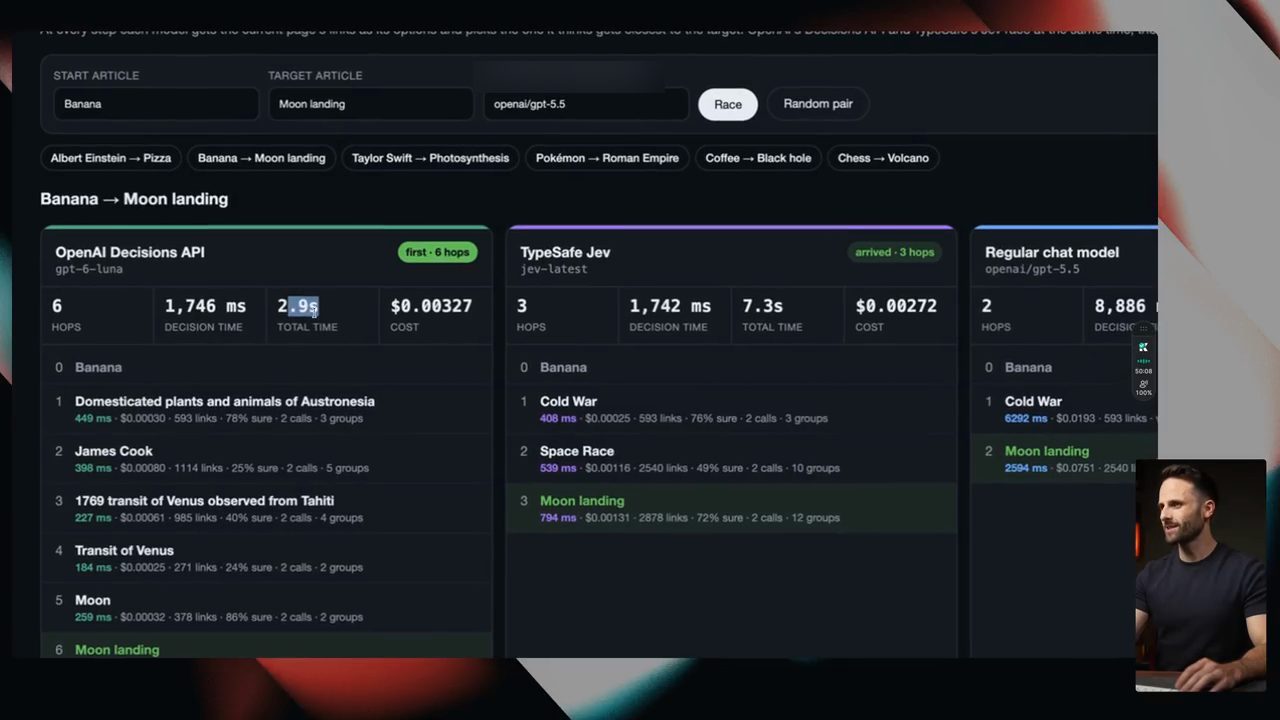Click the $0.00327 cost value

431,306
